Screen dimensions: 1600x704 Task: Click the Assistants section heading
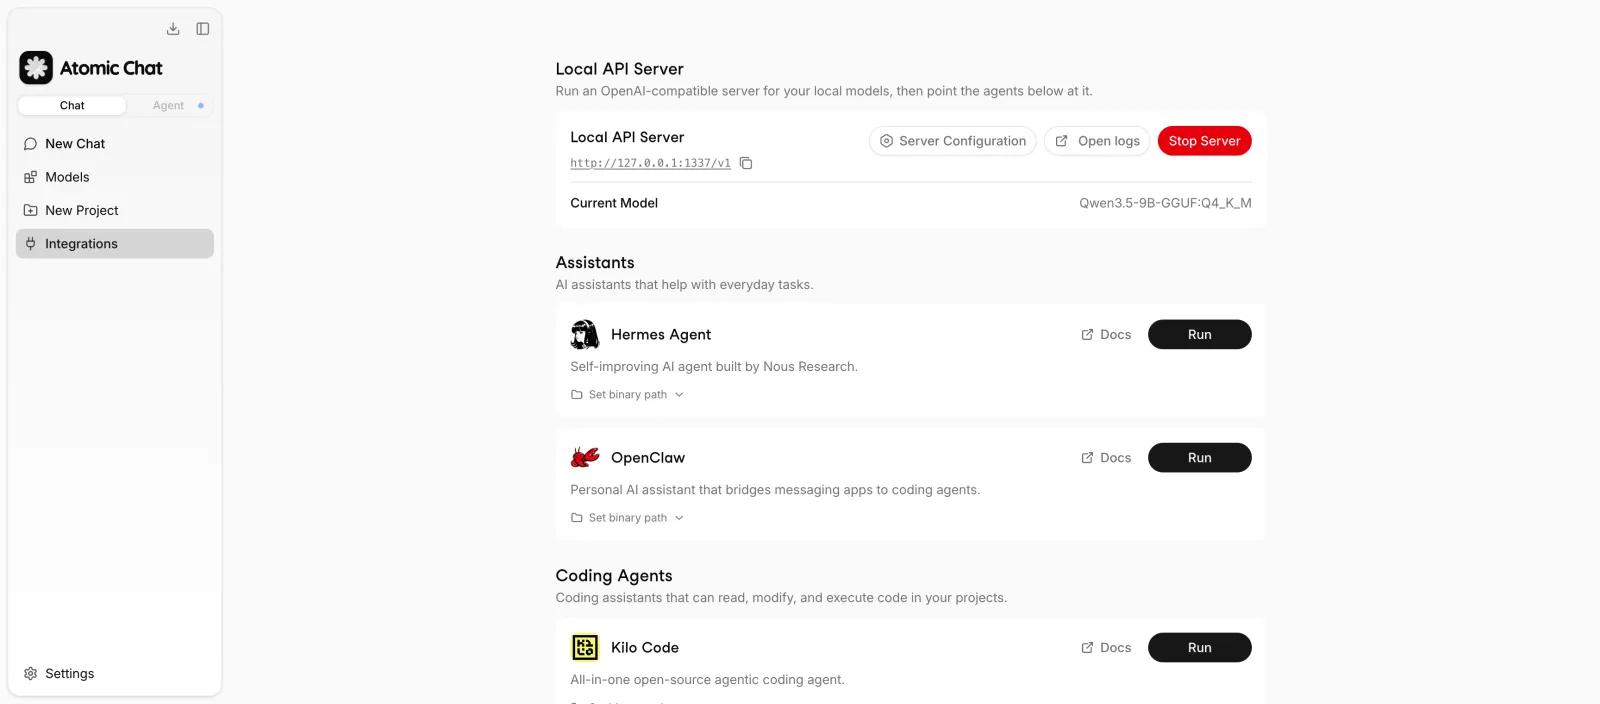pos(595,263)
